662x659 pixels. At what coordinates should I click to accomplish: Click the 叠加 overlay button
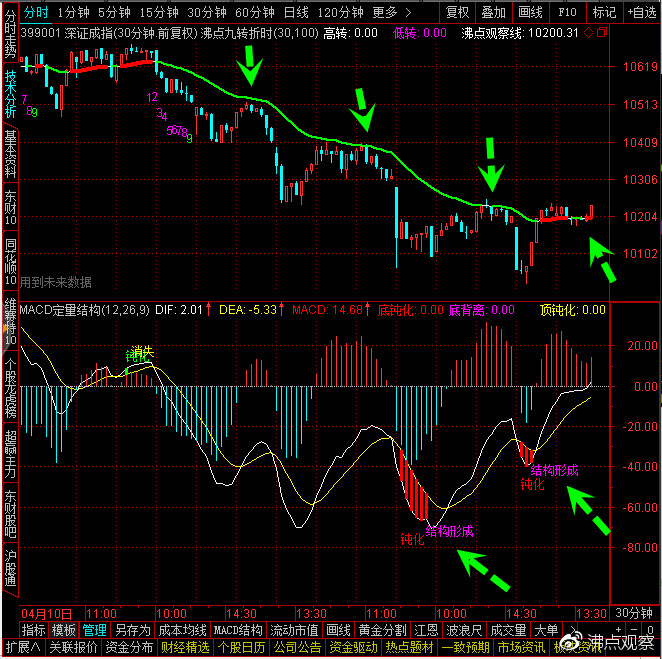click(x=494, y=12)
